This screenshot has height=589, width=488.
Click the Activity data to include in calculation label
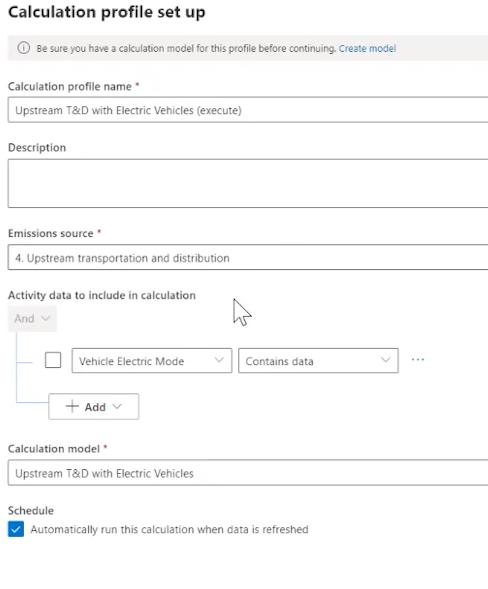(102, 295)
